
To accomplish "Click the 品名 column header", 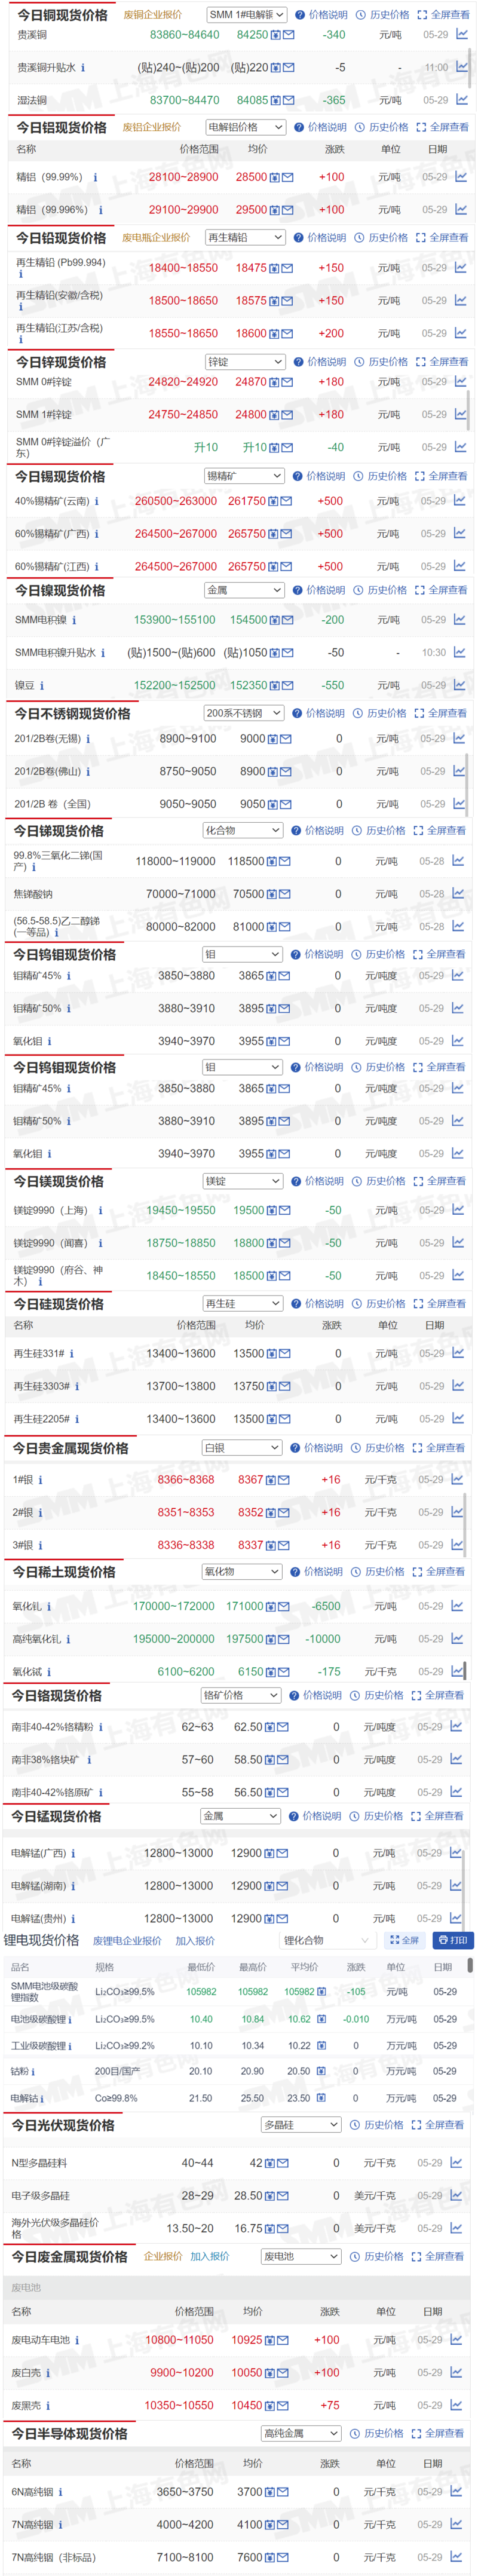I will [20, 1966].
